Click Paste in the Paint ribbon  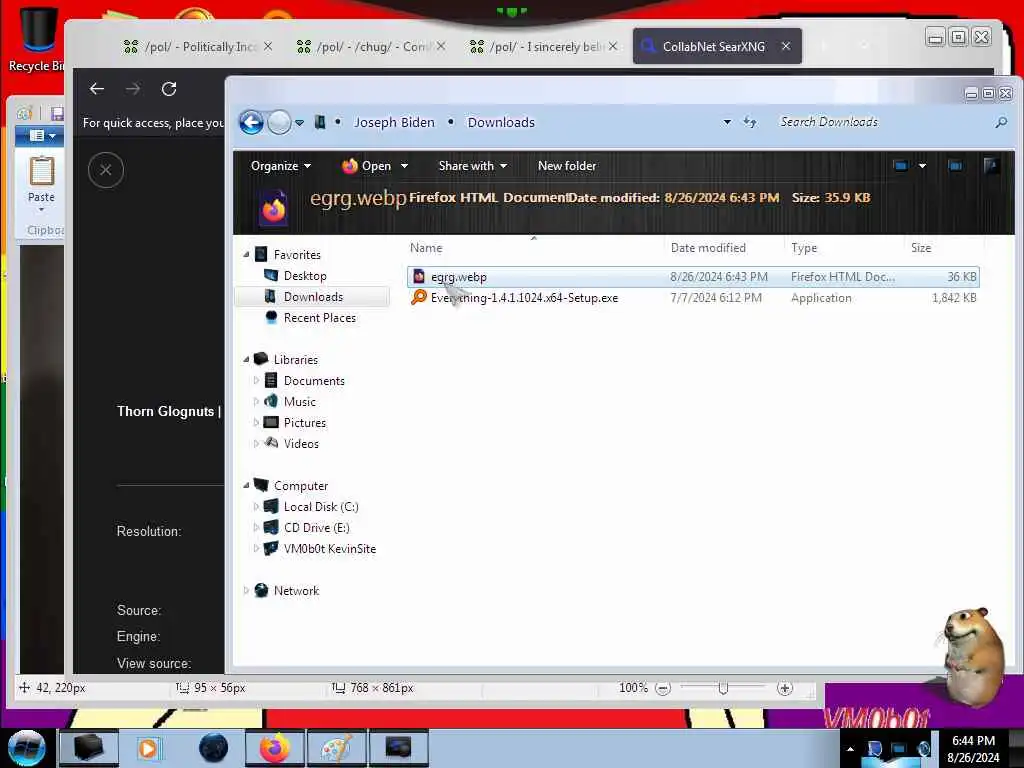[41, 184]
